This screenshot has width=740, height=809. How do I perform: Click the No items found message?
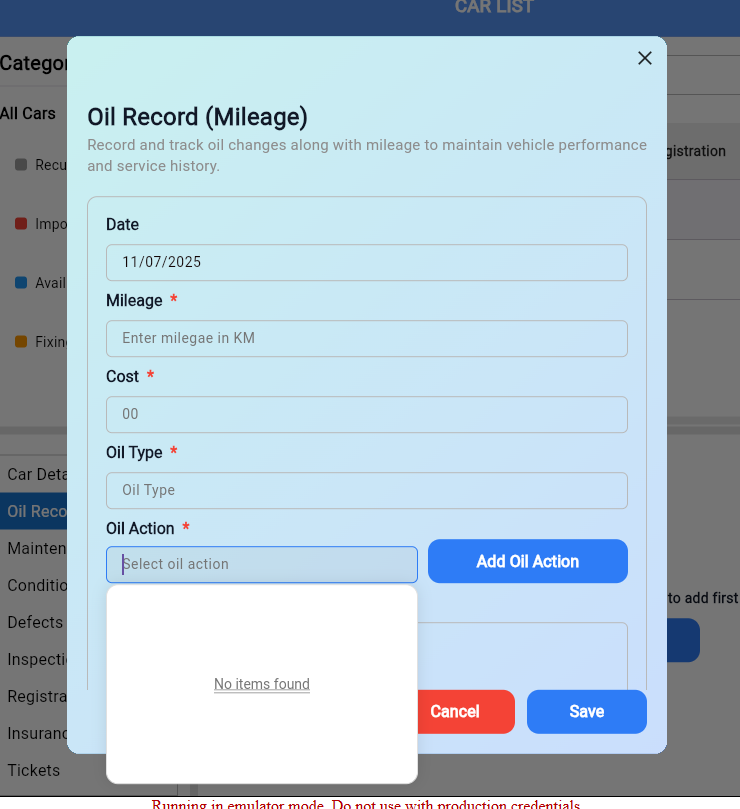pos(262,685)
